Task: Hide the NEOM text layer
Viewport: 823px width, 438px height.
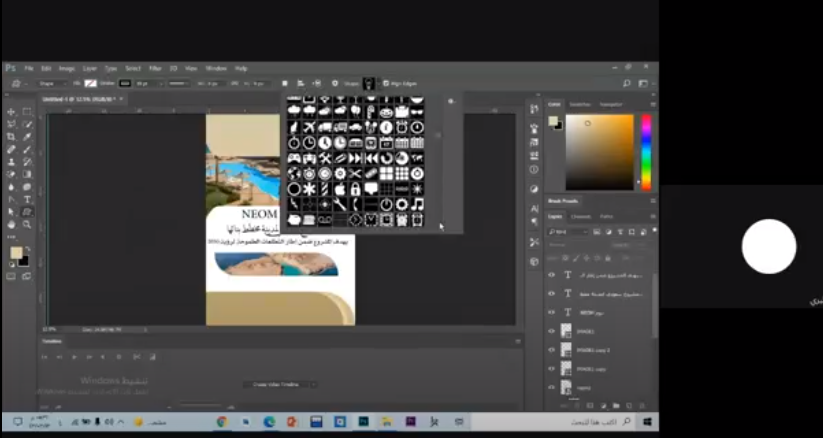Action: pyautogui.click(x=551, y=312)
